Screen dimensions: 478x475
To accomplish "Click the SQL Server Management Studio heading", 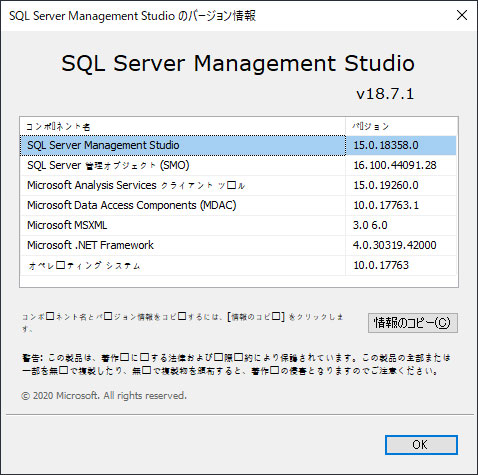I will point(238,63).
